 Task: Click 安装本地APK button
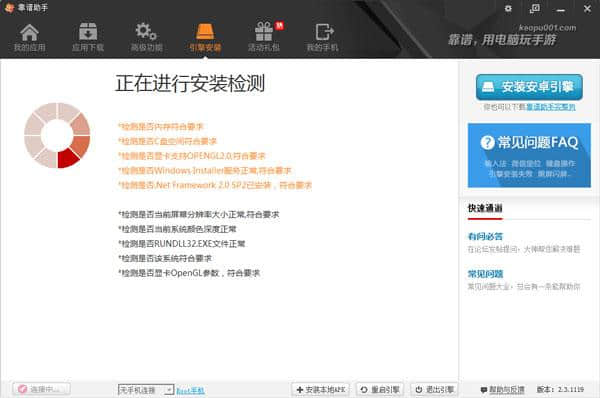pyautogui.click(x=321, y=390)
